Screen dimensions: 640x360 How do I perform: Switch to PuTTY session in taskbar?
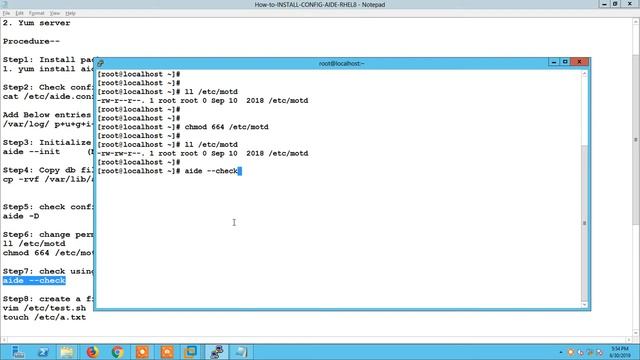click(216, 352)
